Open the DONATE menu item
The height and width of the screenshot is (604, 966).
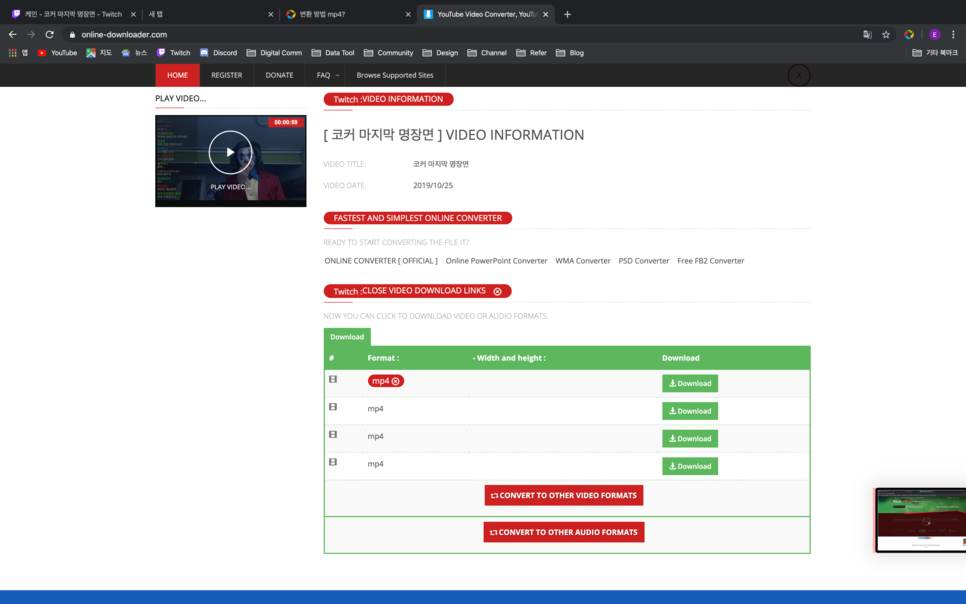pyautogui.click(x=279, y=75)
